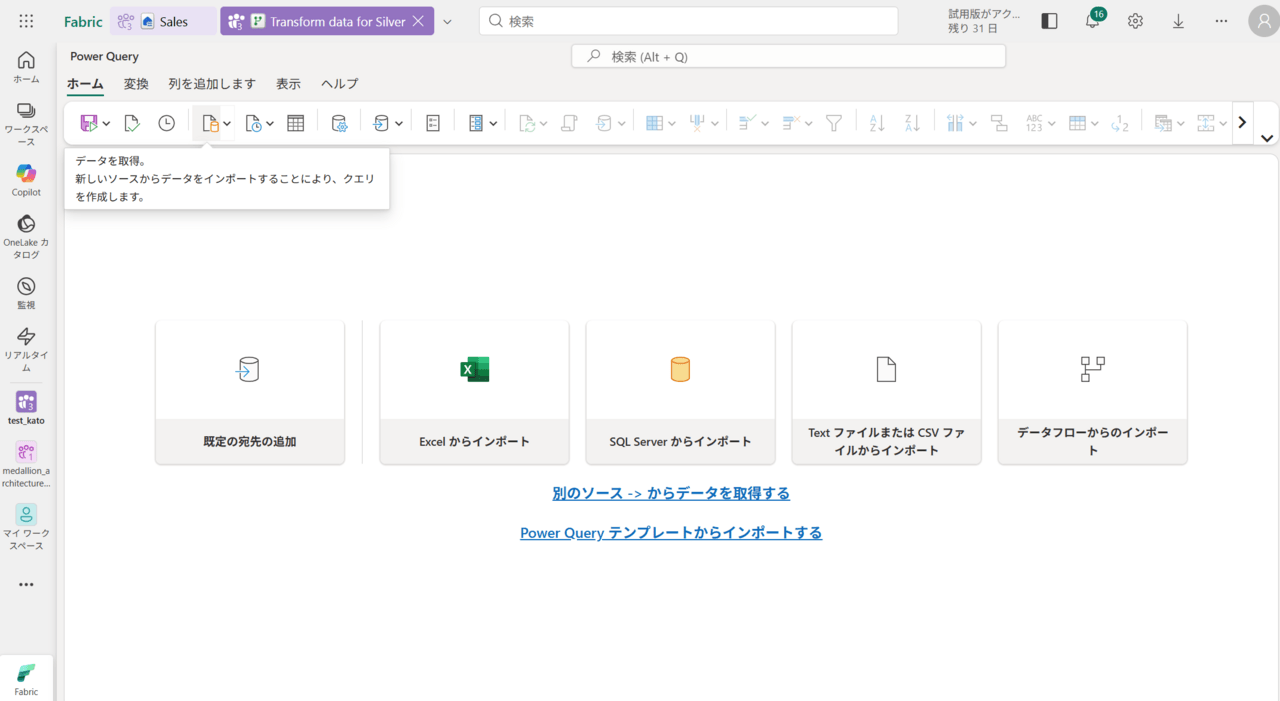This screenshot has height=701, width=1280.
Task: Close the Transform data for Silver tab
Action: click(x=418, y=21)
